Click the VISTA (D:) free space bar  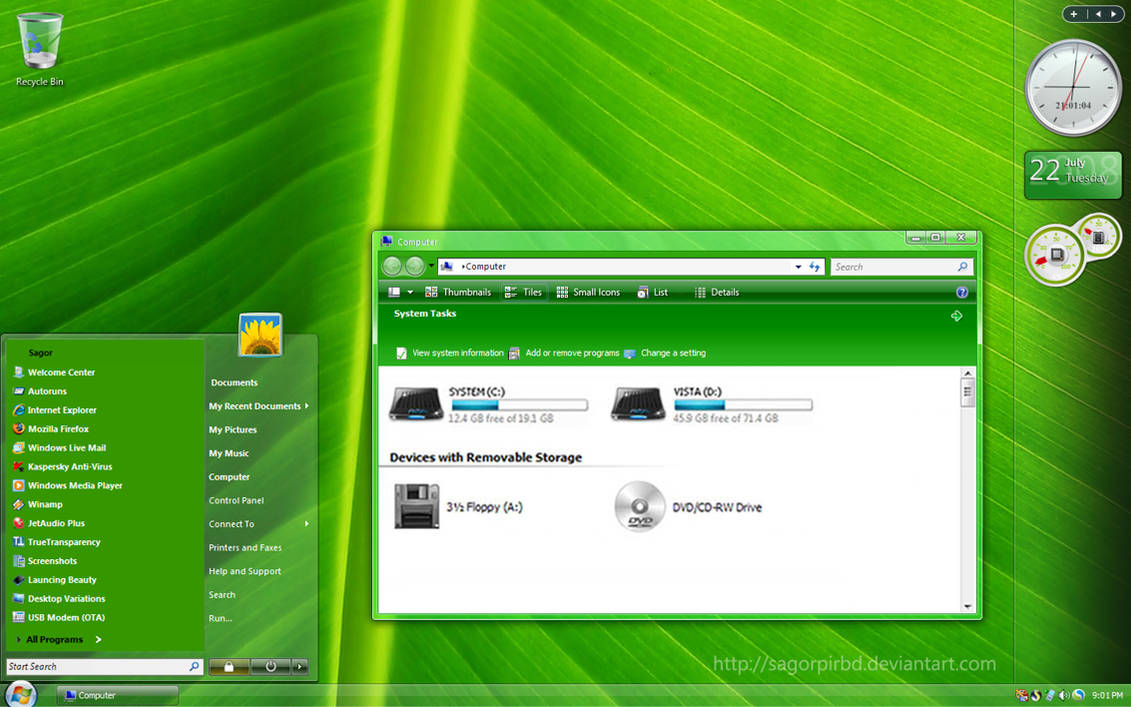(740, 404)
